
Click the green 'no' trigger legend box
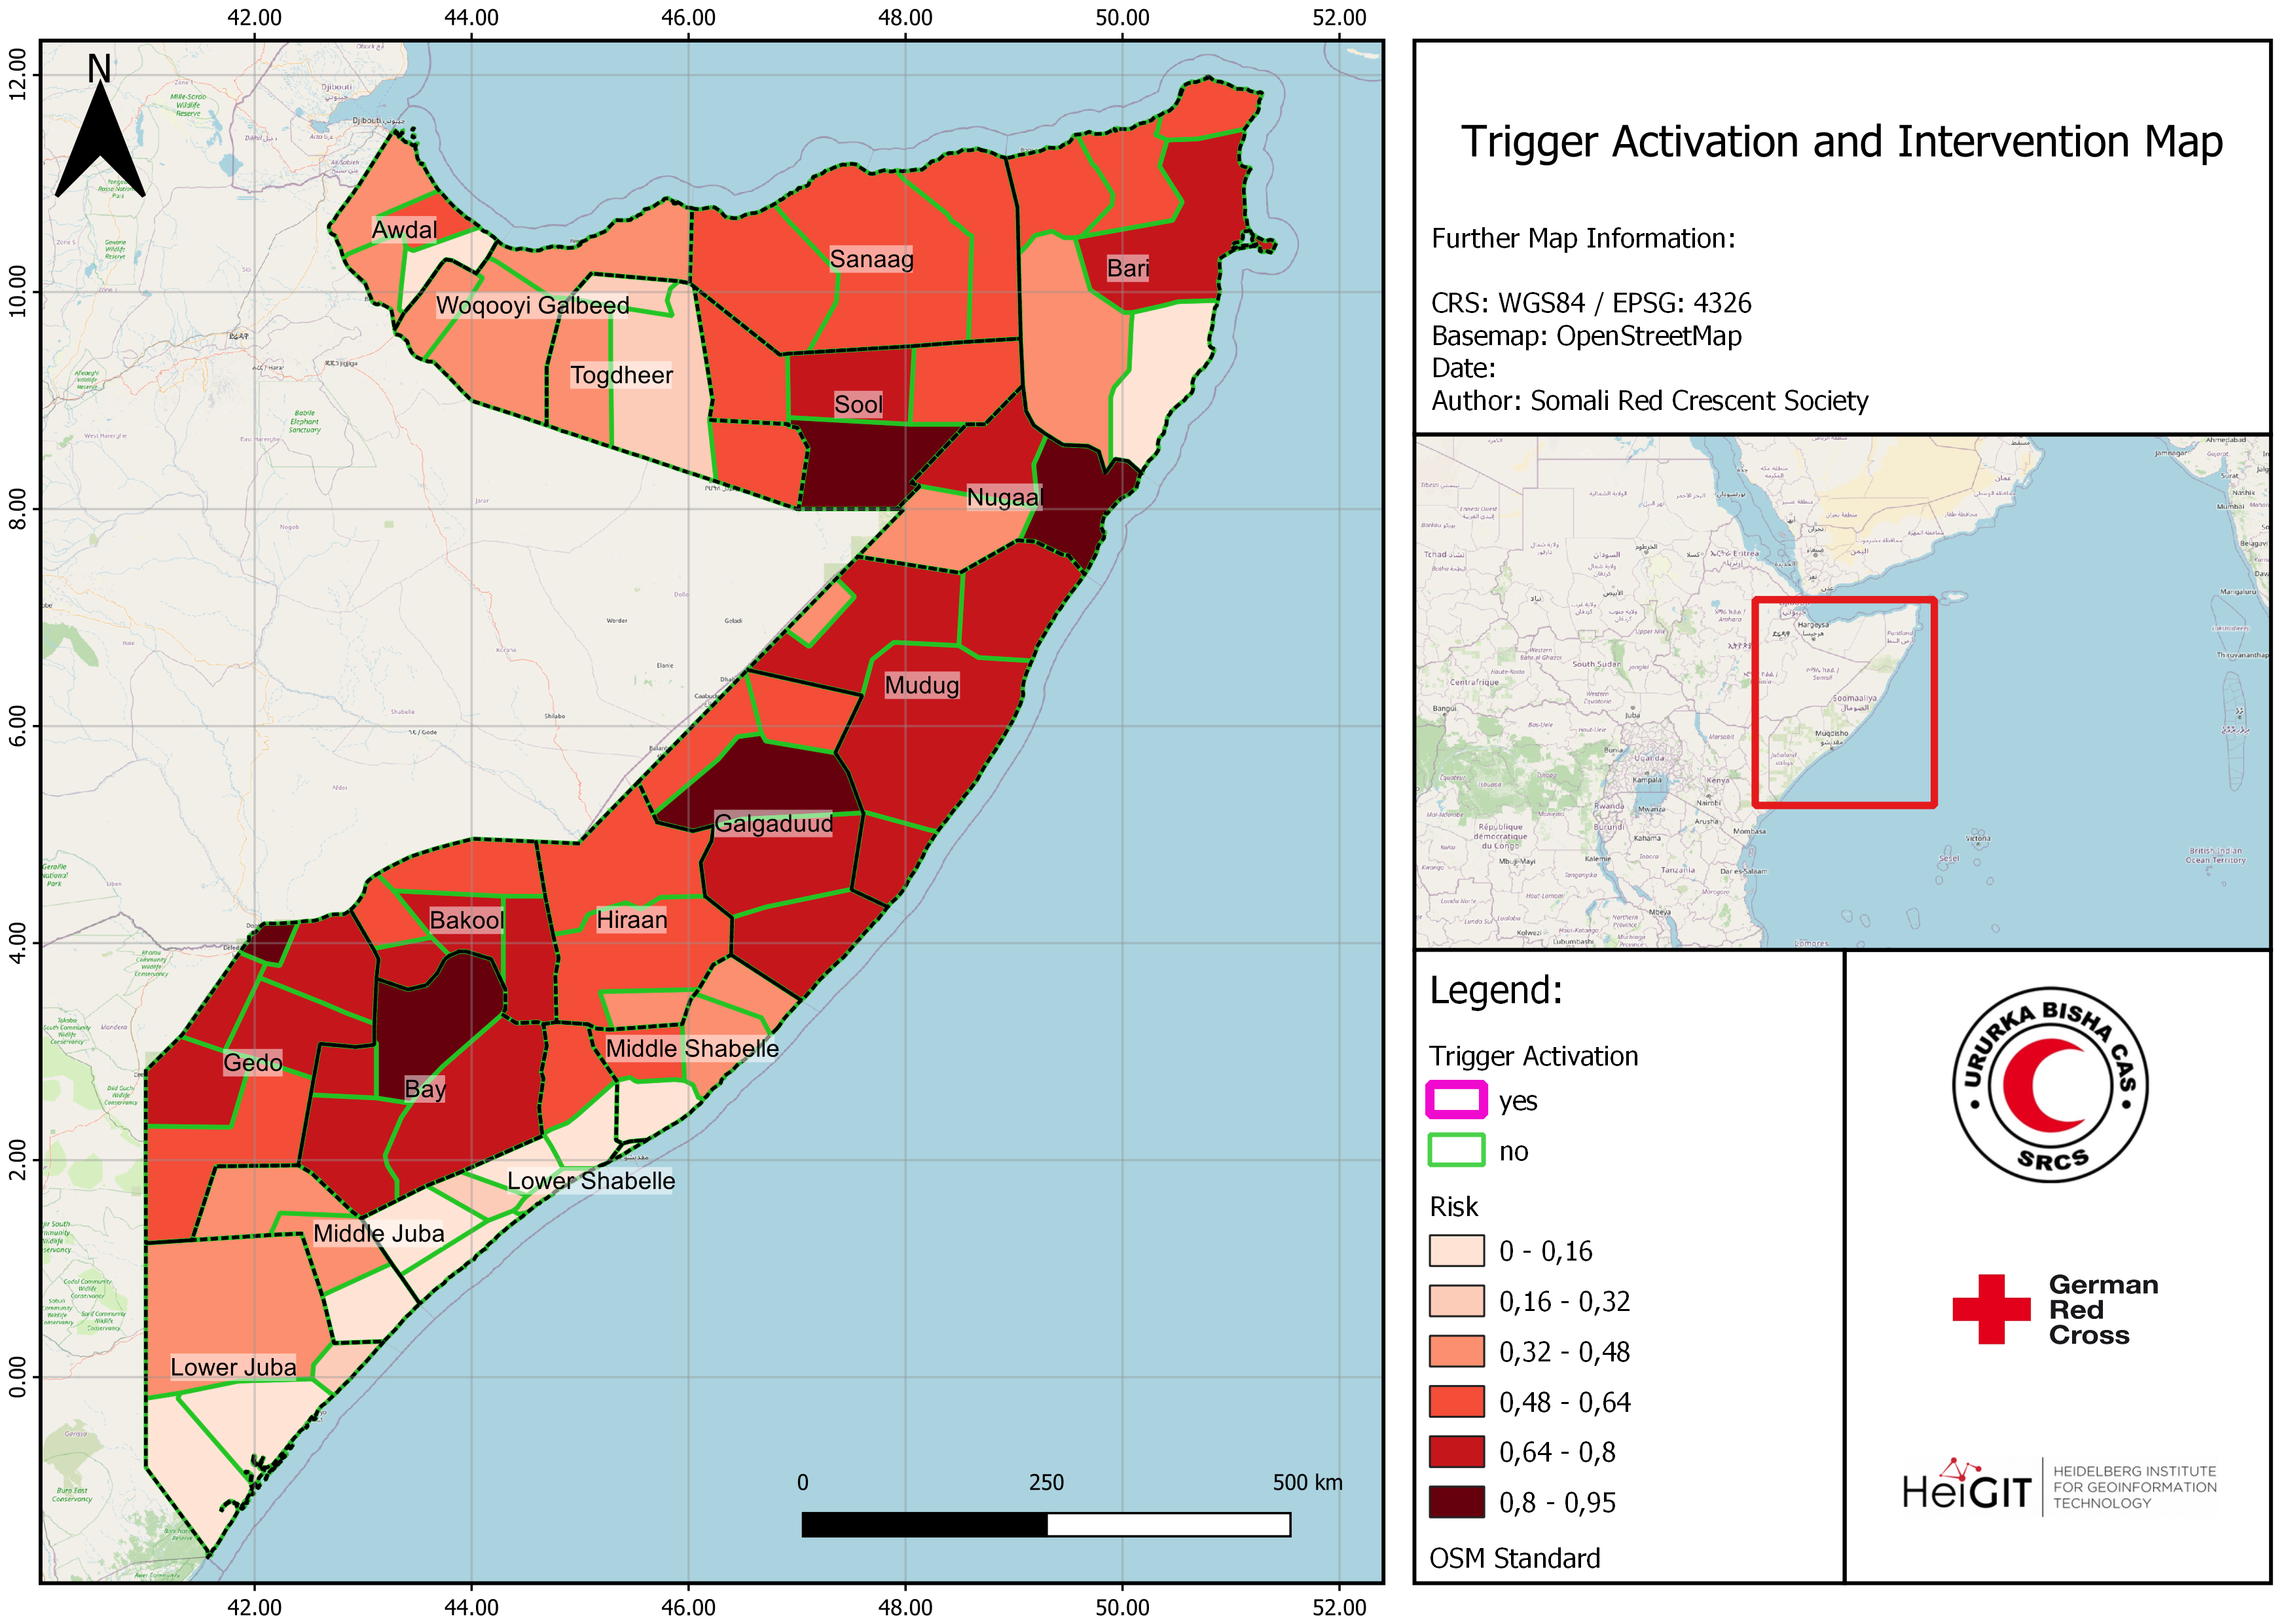tap(1456, 1150)
